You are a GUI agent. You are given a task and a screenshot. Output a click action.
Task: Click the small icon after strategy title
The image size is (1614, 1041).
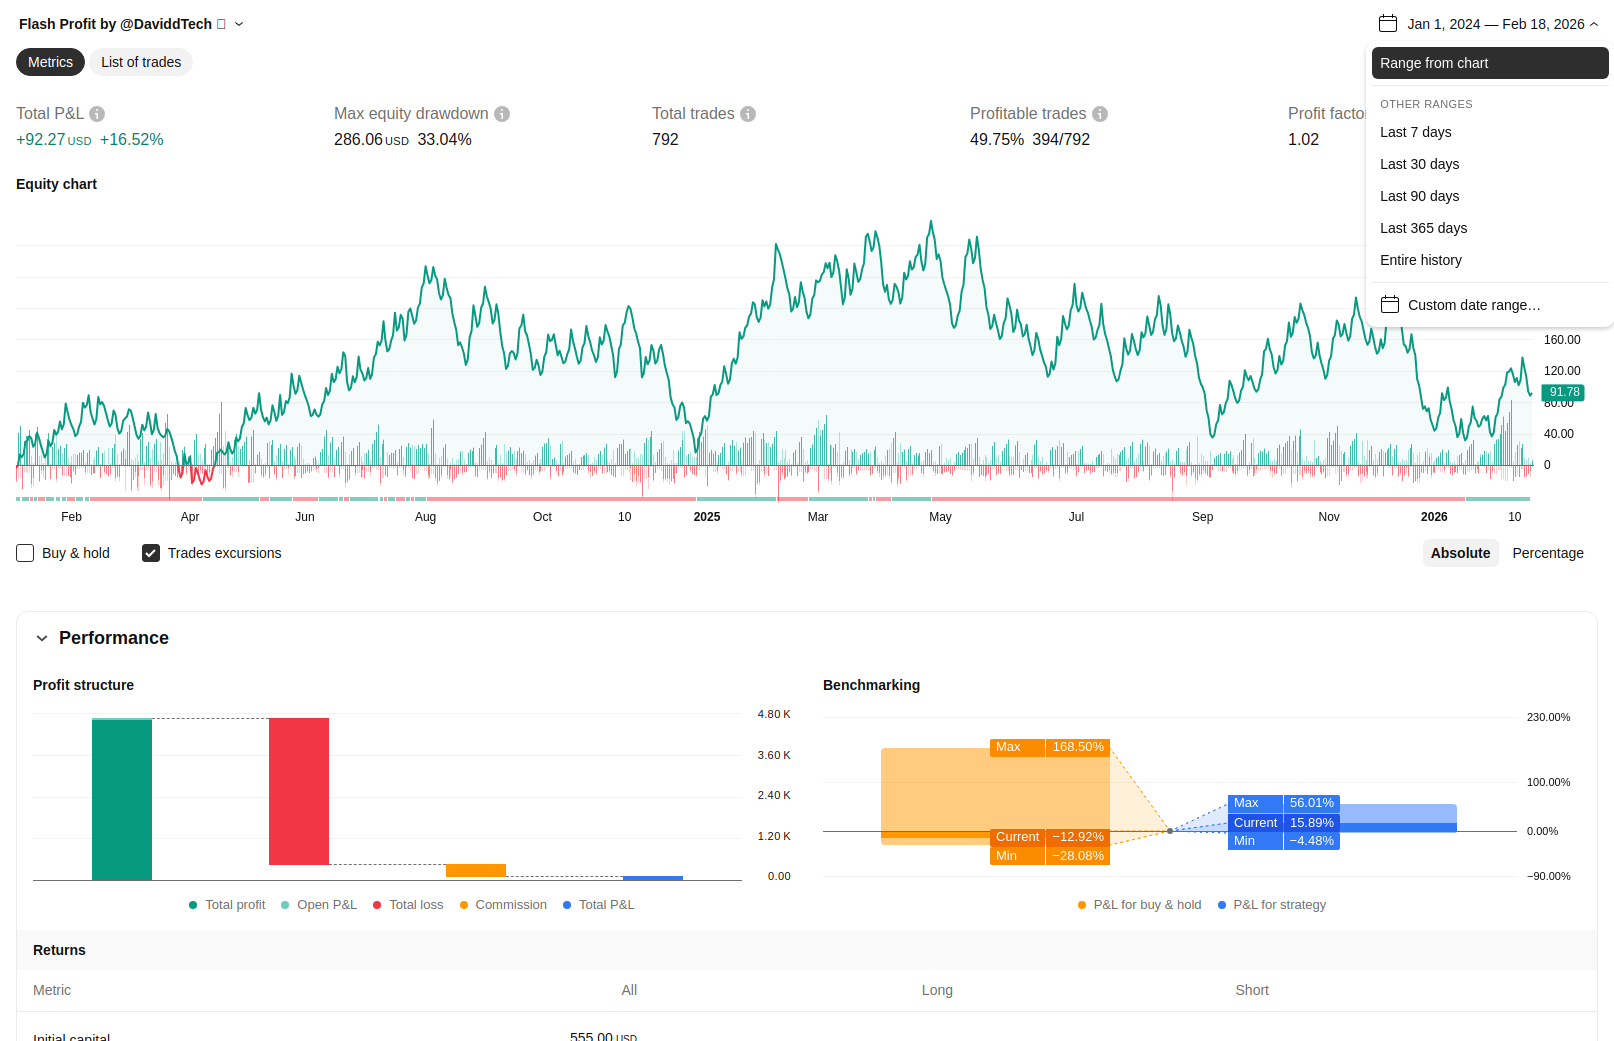222,24
